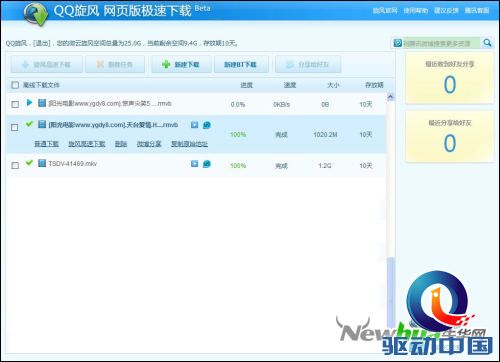Click the Tencent Weibo icon beside search box
Viewport: 500px width, 362px height.
point(397,43)
